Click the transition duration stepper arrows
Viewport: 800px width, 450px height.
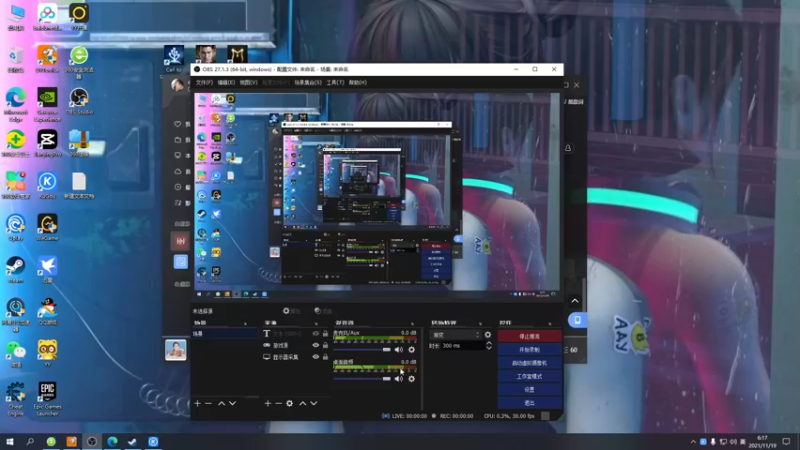(x=489, y=346)
